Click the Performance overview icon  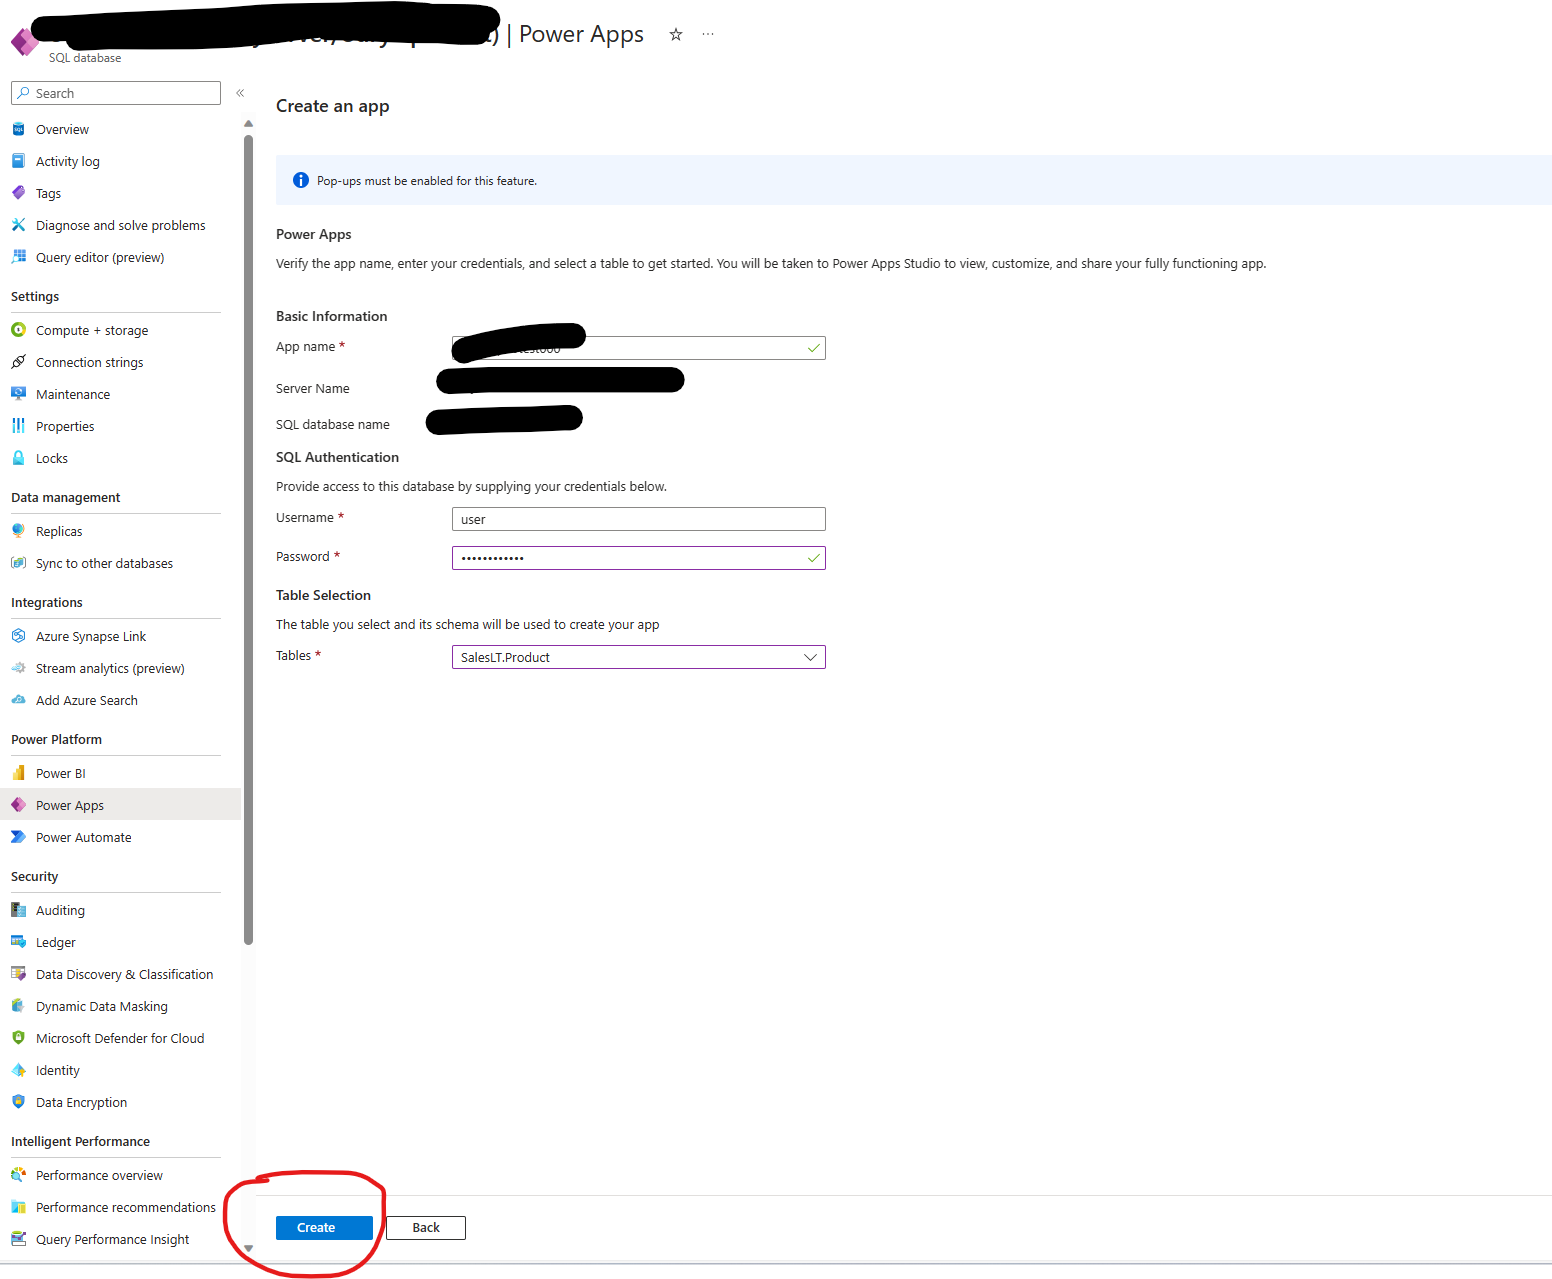coord(18,1175)
